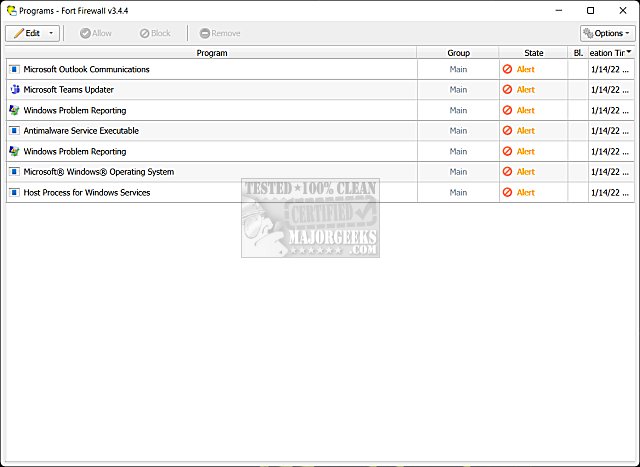Viewport: 640px width, 467px height.
Task: Minimize the Programs window
Action: (x=559, y=11)
